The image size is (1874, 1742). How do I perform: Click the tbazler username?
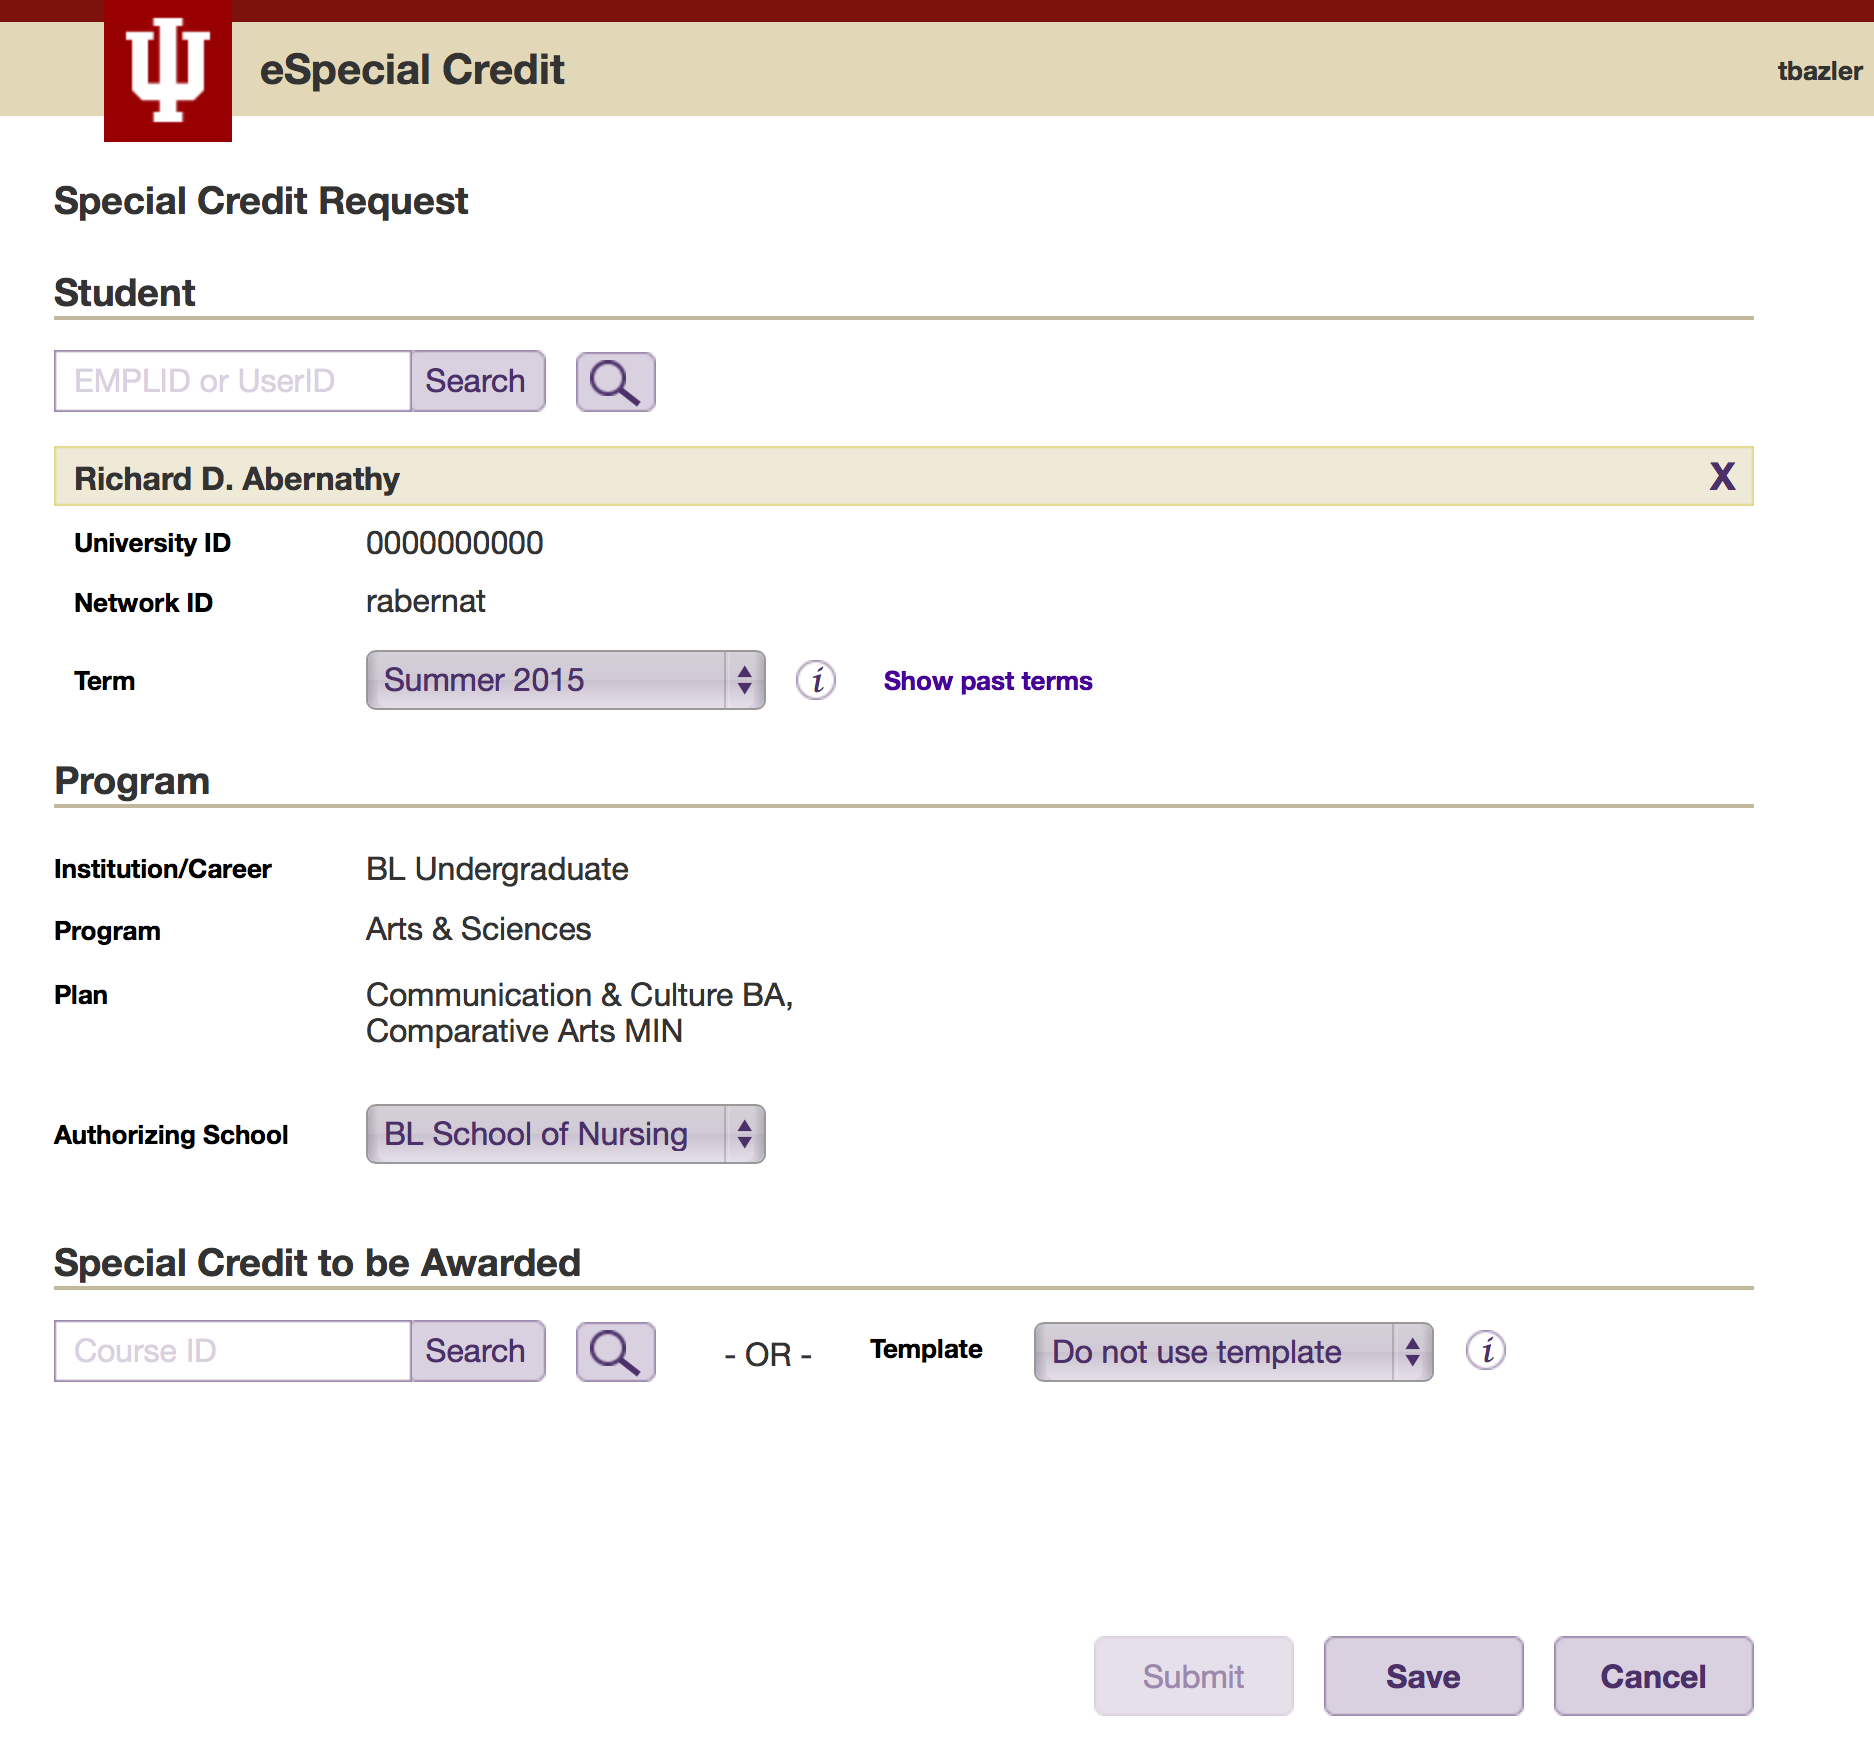pos(1819,71)
